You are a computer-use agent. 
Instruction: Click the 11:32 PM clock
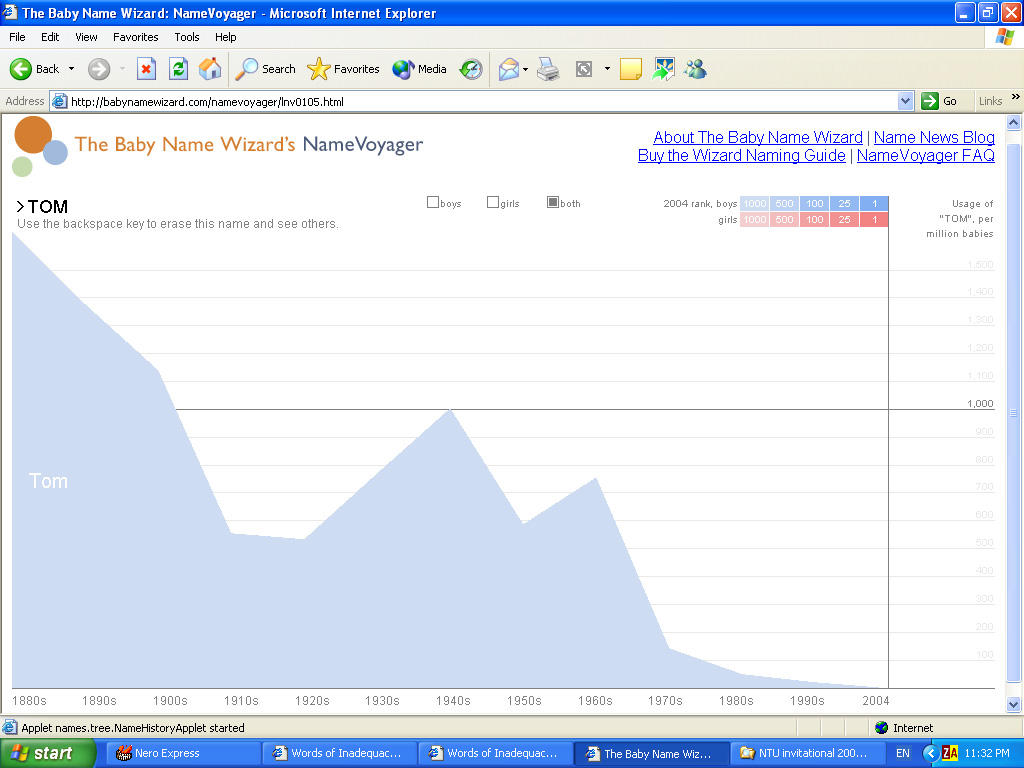coord(987,753)
